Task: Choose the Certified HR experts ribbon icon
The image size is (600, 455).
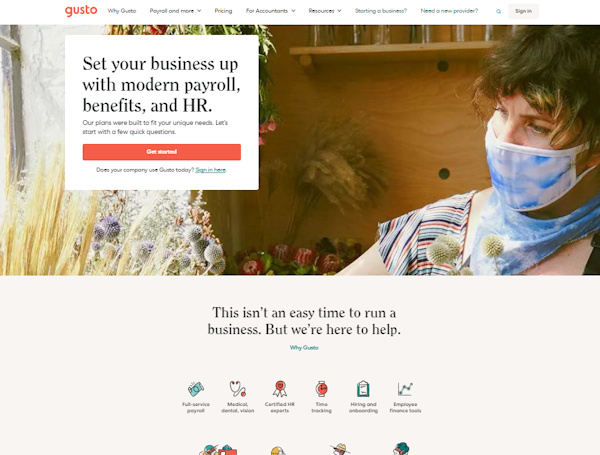Action: 280,389
